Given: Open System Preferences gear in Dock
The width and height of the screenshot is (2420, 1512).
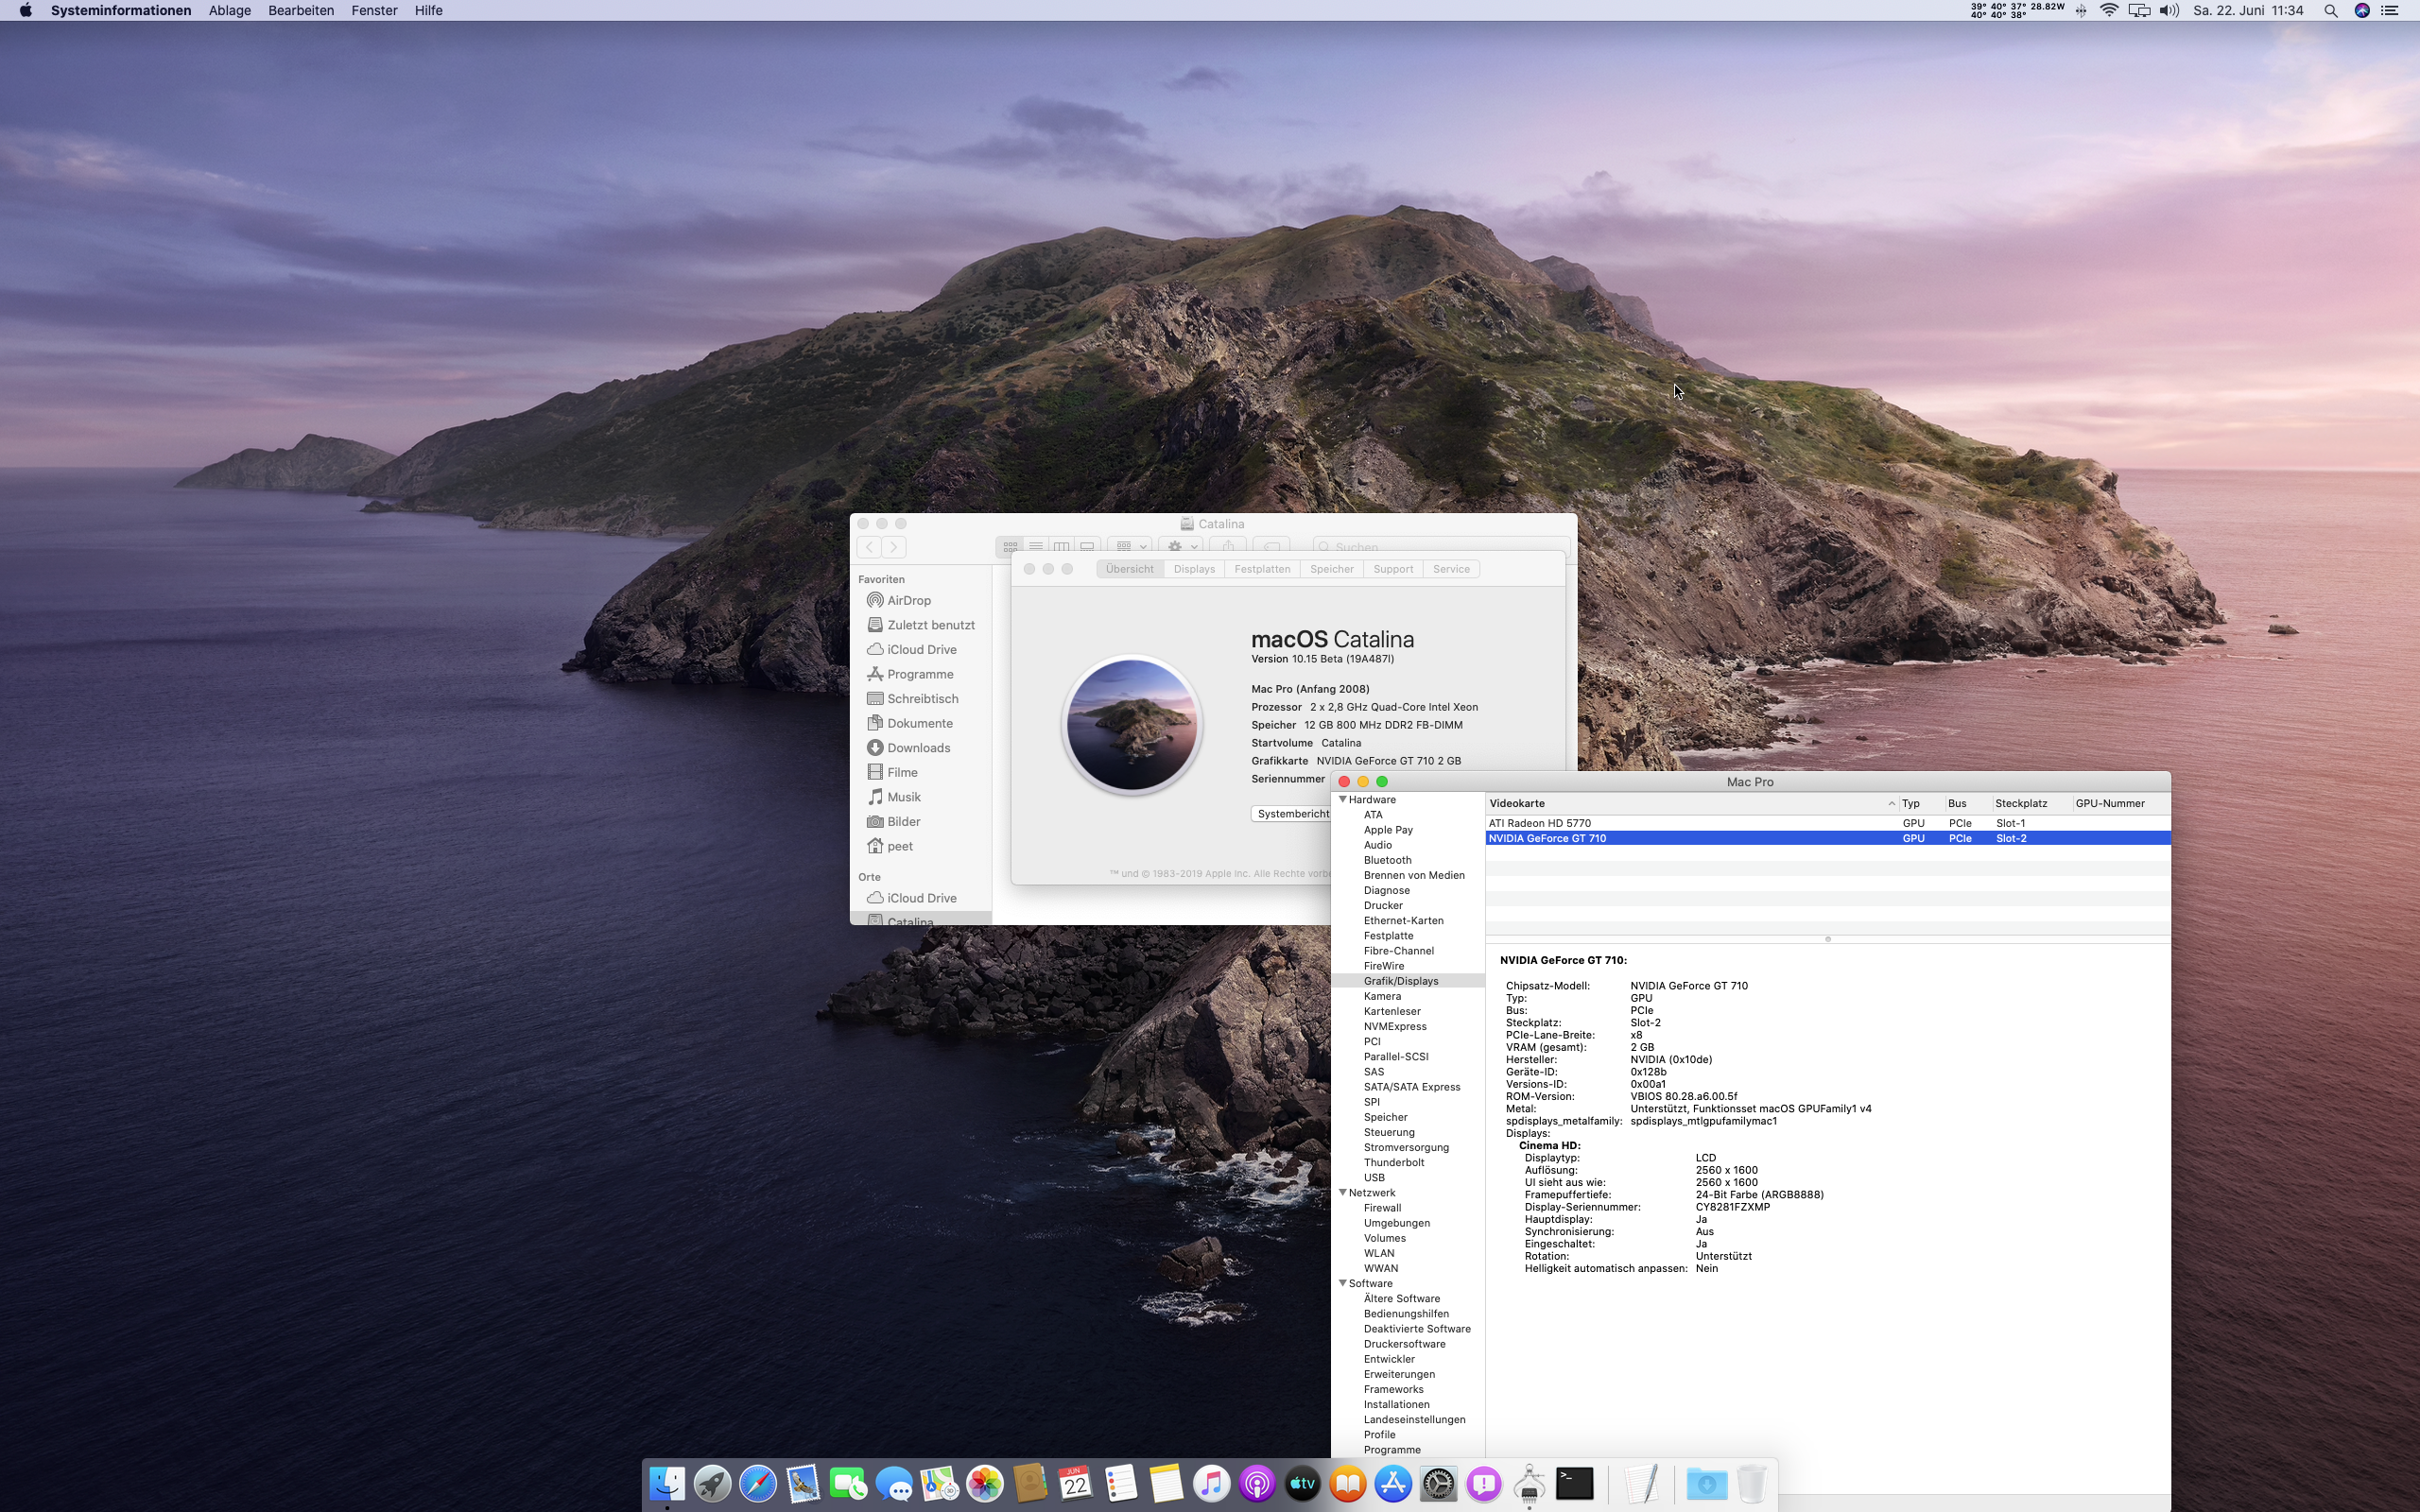Looking at the screenshot, I should pyautogui.click(x=1438, y=1483).
